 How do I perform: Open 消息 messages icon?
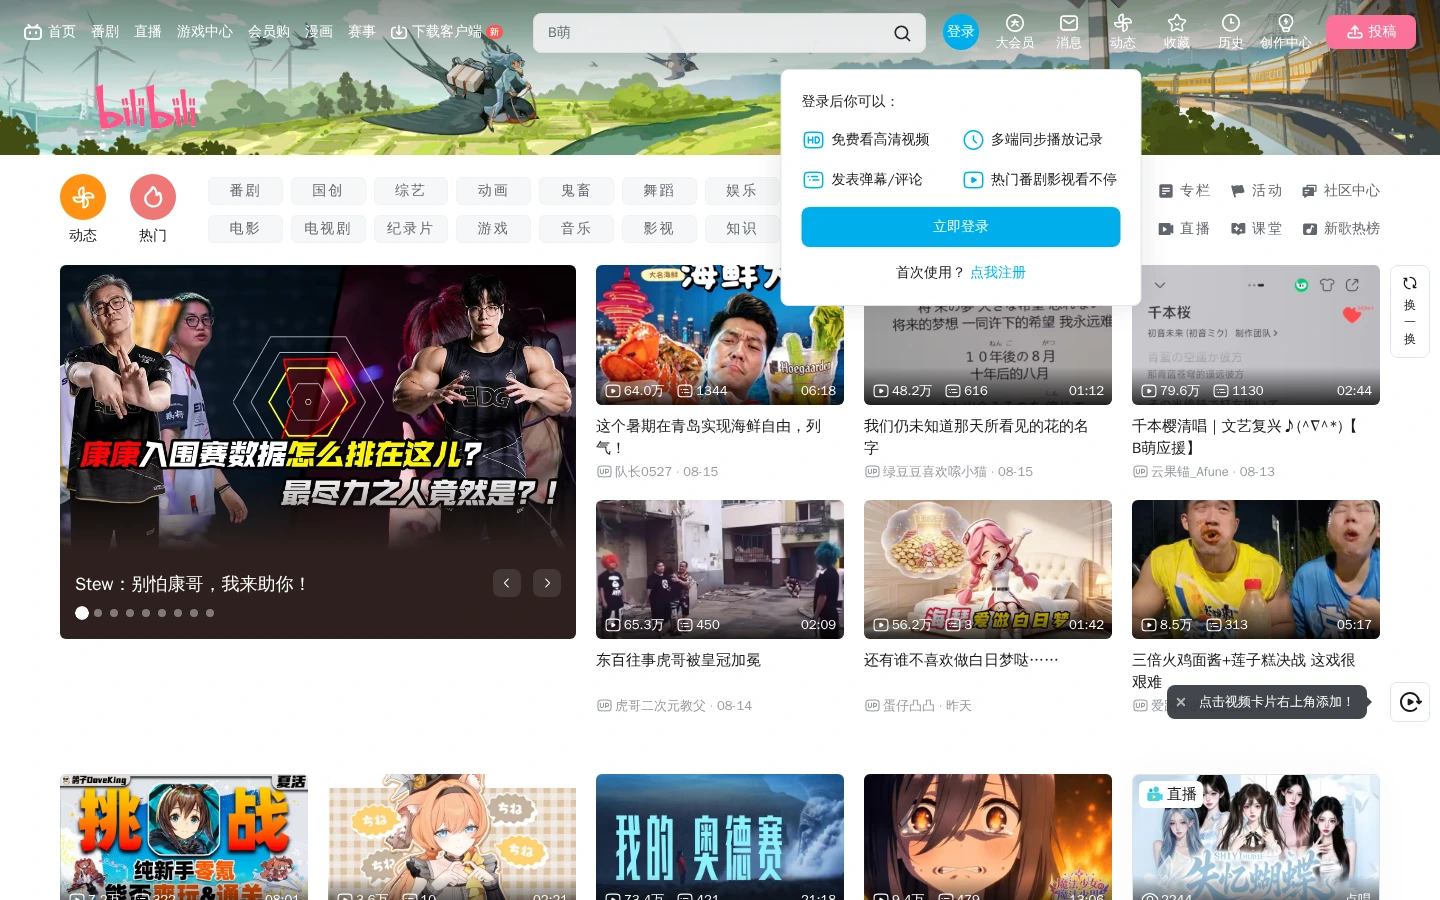(1069, 32)
